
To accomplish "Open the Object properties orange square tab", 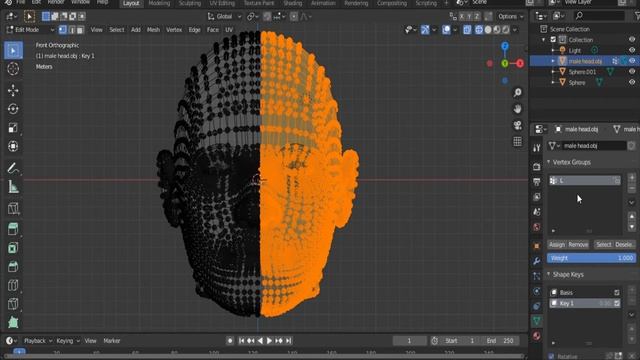I will click(x=537, y=246).
